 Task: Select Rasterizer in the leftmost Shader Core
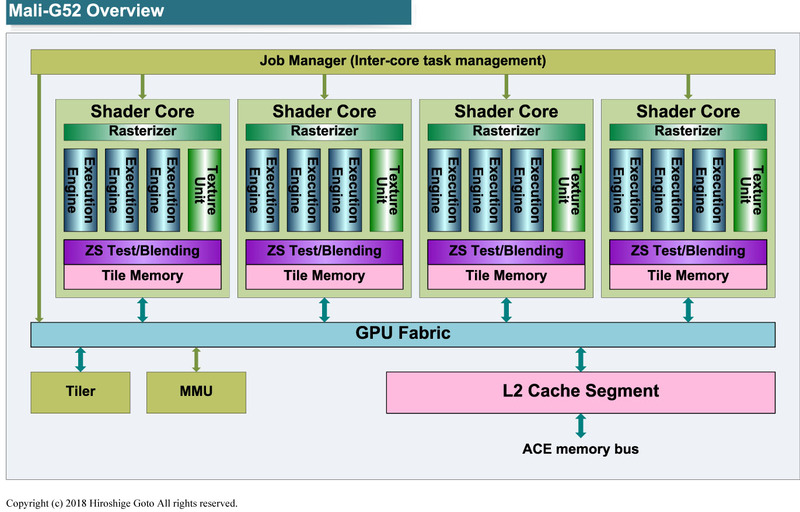(x=142, y=131)
